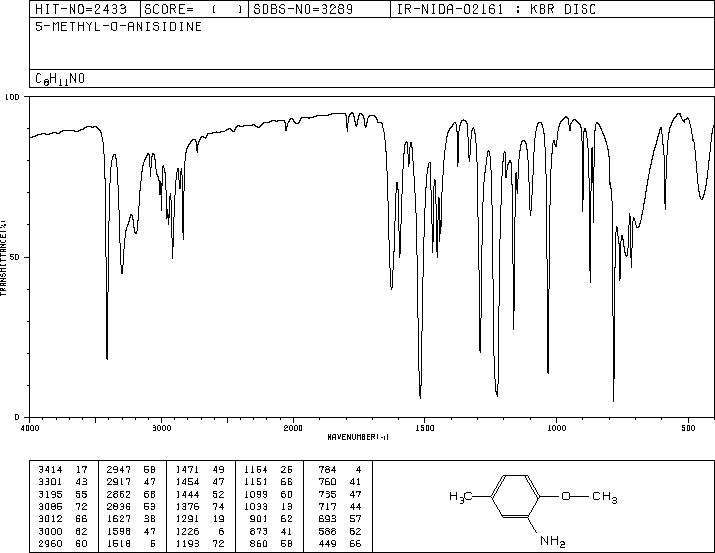Select the 2836 peak entry in table
Image resolution: width=715 pixels, height=553 pixels.
coord(131,506)
